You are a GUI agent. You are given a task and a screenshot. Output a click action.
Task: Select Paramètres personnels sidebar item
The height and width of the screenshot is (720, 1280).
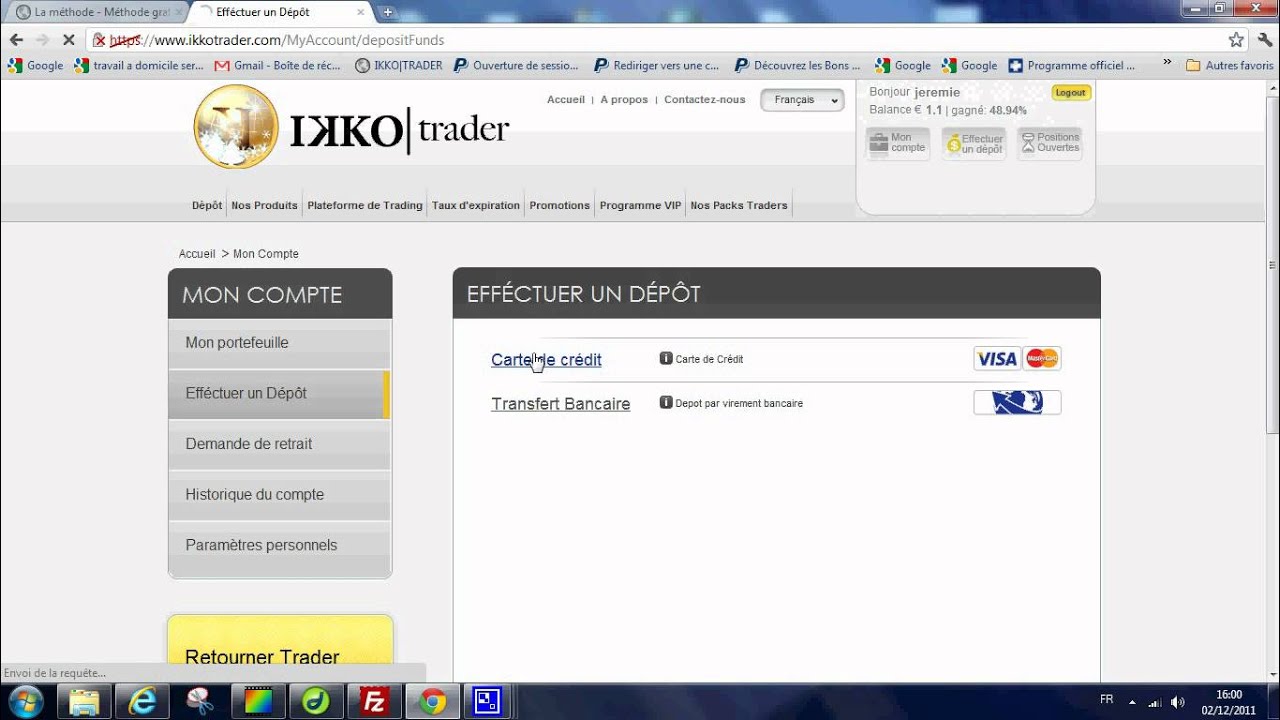pyautogui.click(x=279, y=546)
